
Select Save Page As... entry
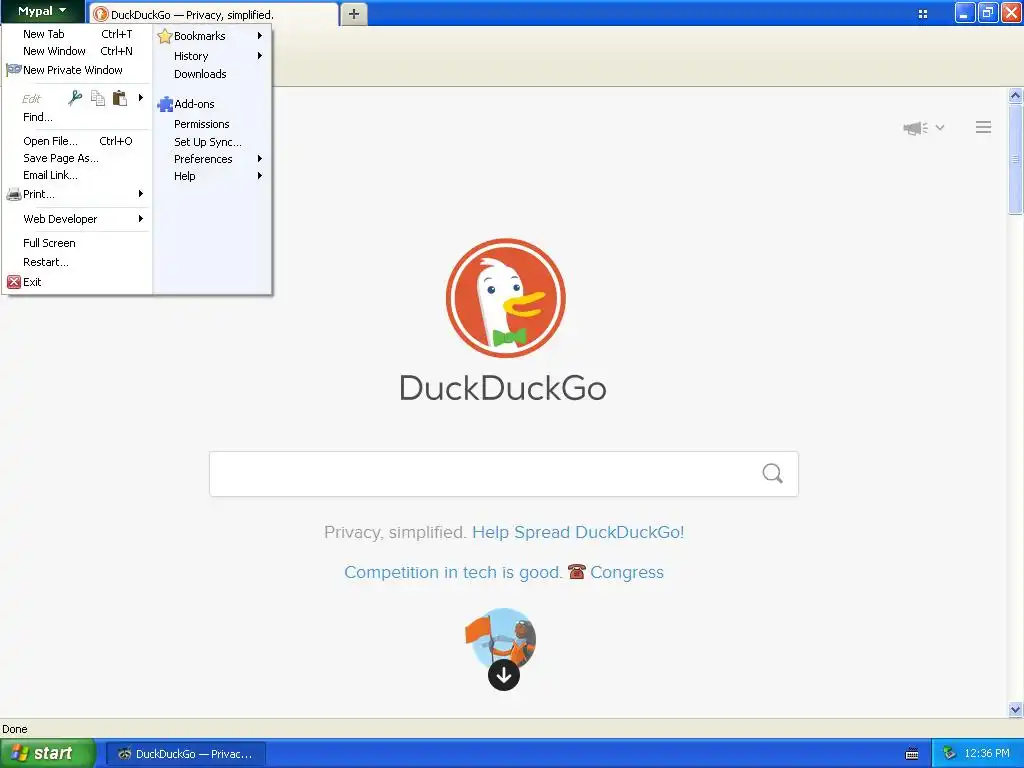pos(77,158)
